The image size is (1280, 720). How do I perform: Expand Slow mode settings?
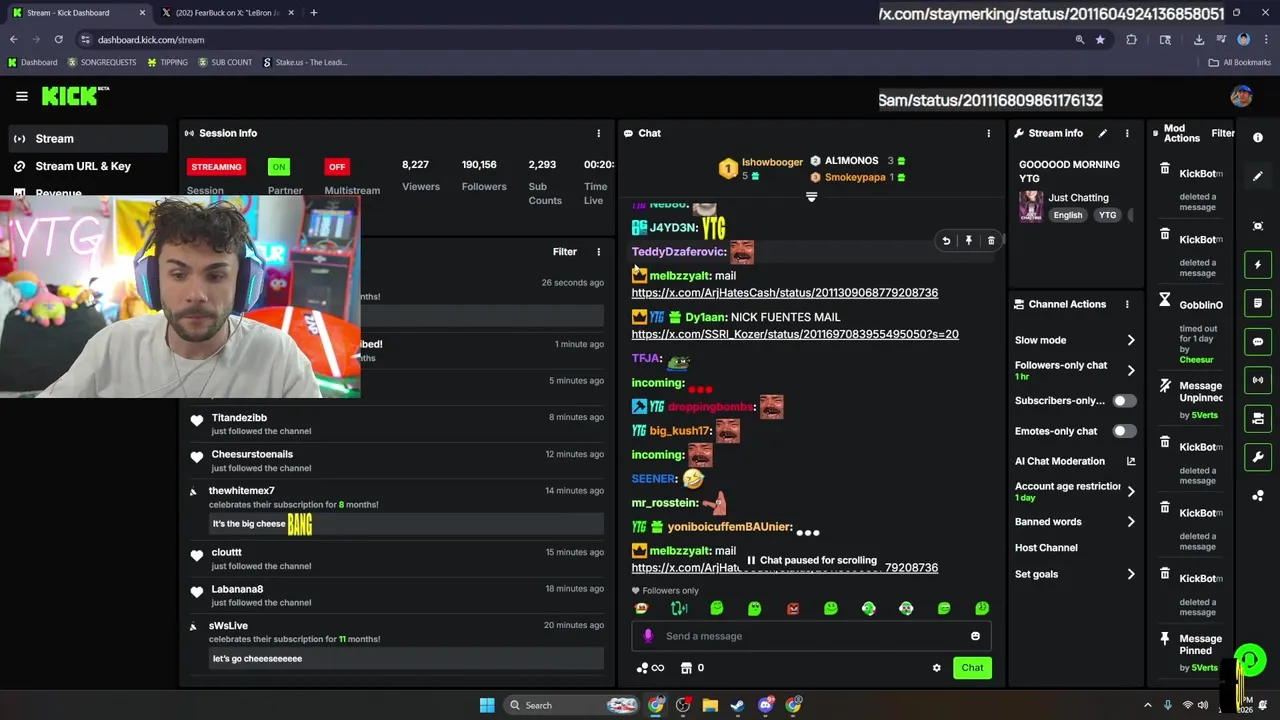pos(1131,340)
